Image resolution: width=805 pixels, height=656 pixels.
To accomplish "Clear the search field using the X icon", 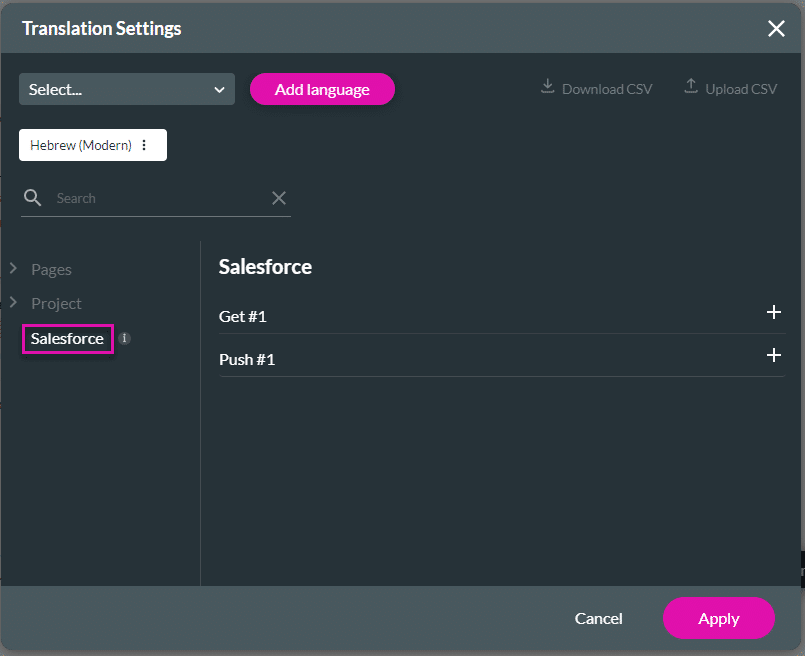I will (x=279, y=197).
